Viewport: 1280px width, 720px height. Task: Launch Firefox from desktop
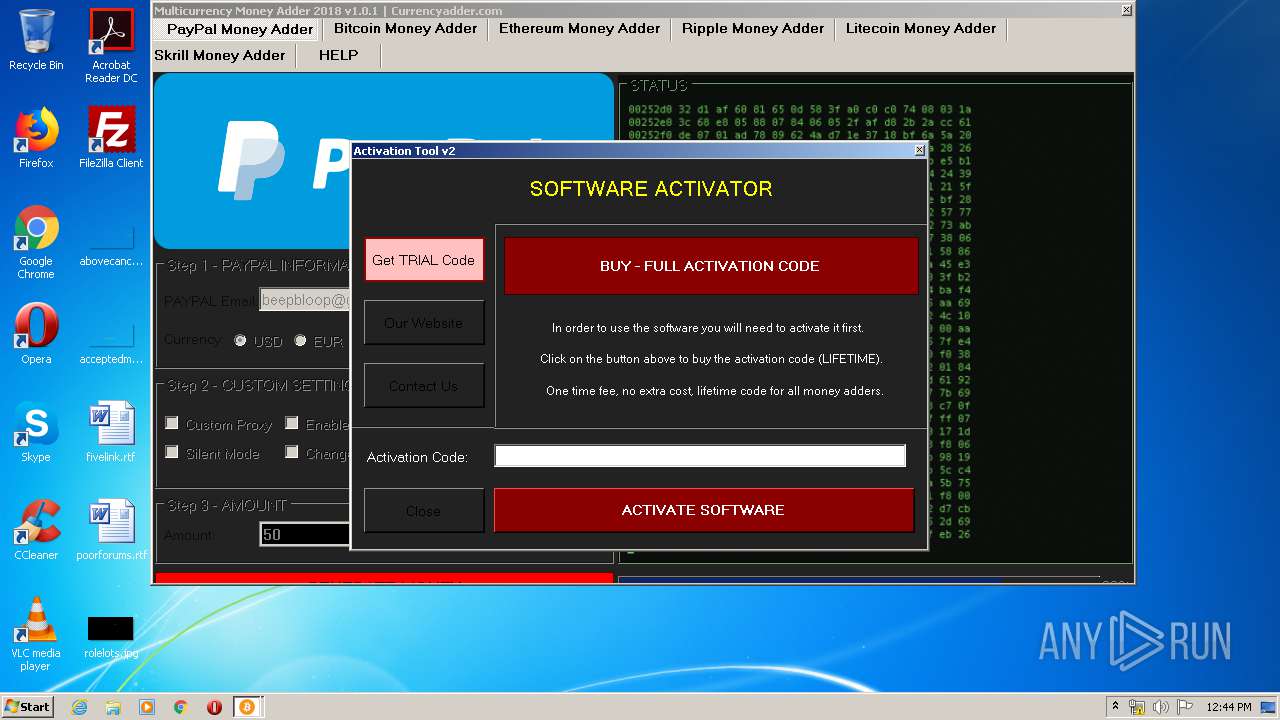tap(36, 138)
